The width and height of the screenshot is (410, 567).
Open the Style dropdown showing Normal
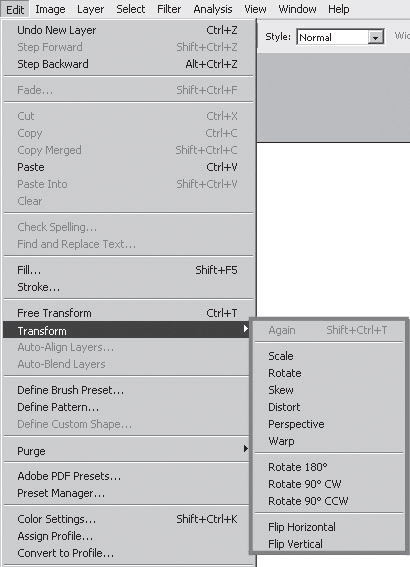340,37
